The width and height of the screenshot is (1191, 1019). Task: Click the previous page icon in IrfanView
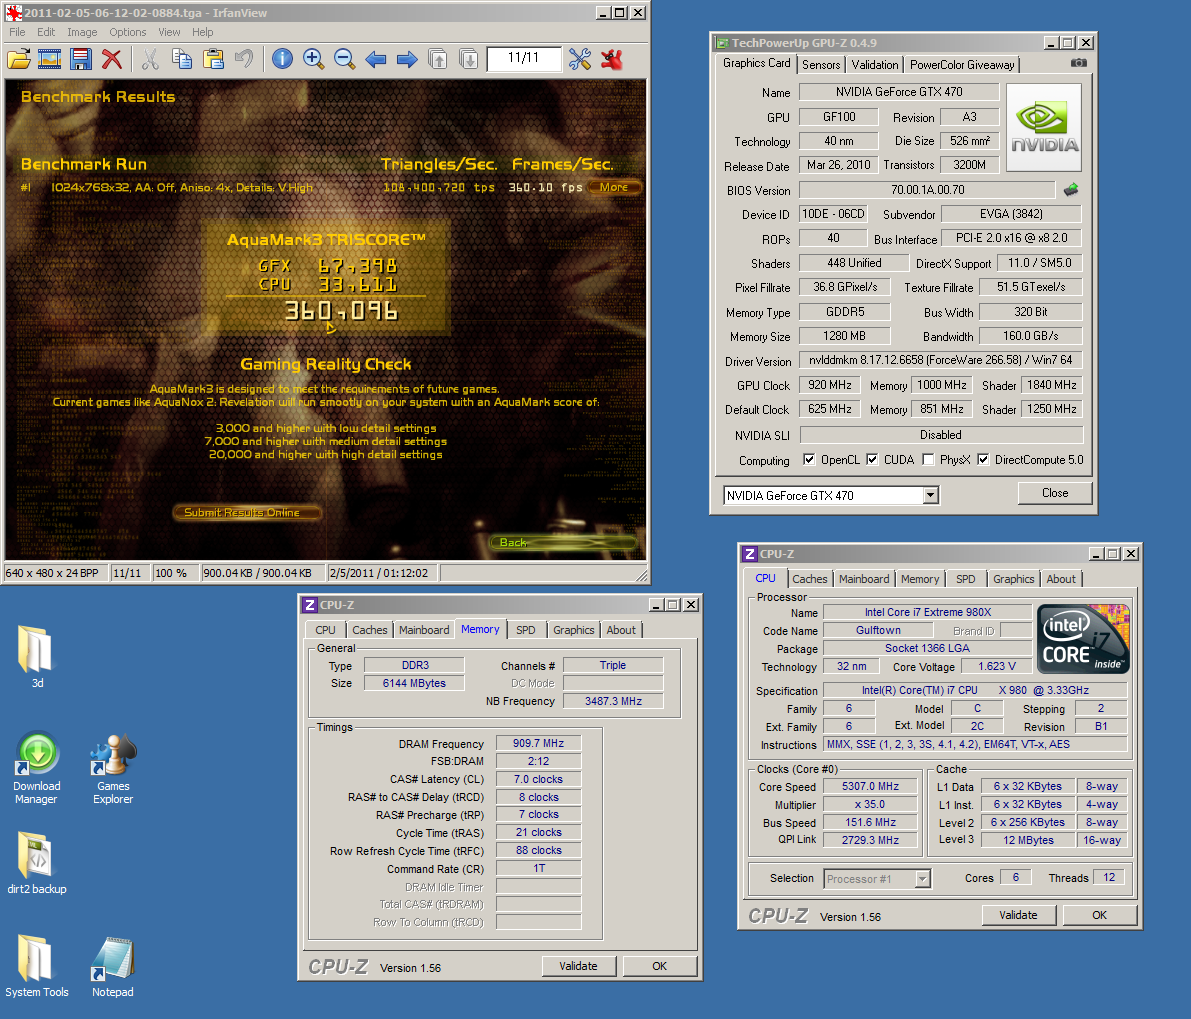click(x=438, y=58)
